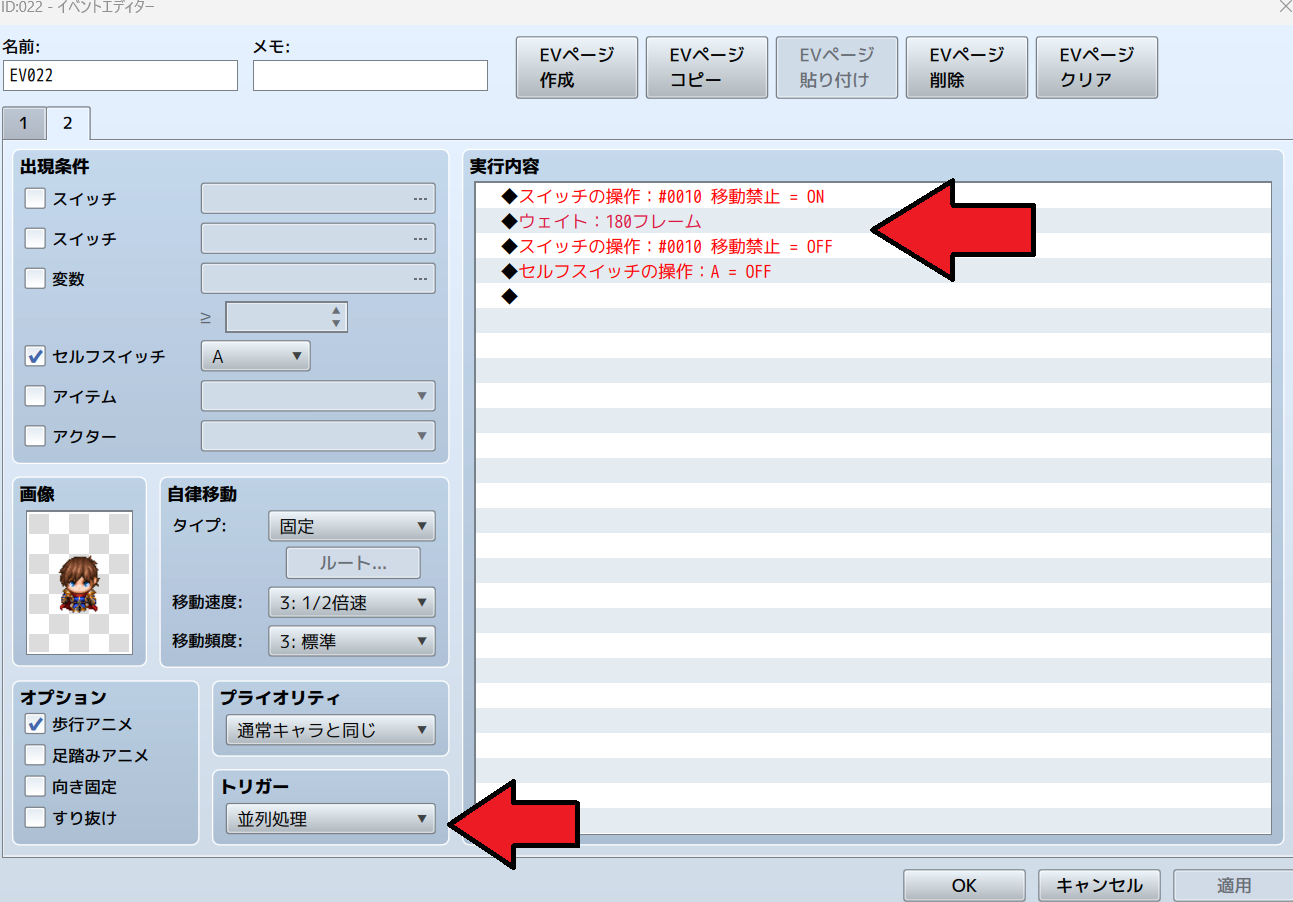Click the EVページクリア button

(1097, 67)
